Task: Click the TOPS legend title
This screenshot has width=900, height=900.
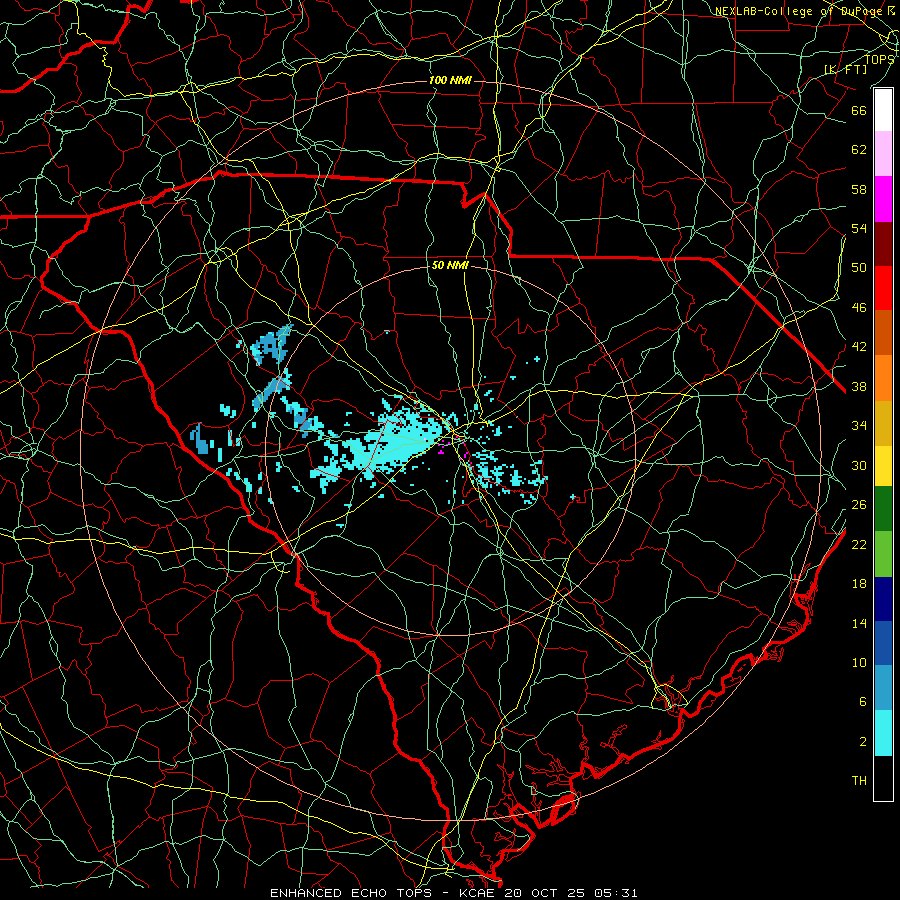Action: (879, 59)
